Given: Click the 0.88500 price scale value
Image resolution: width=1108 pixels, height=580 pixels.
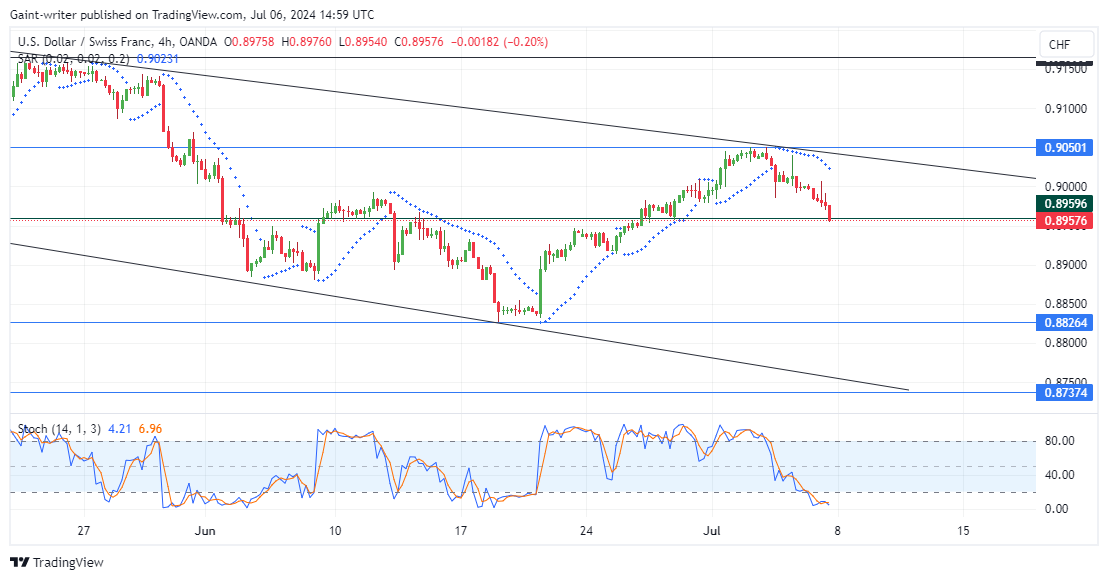Looking at the screenshot, I should (x=1066, y=304).
